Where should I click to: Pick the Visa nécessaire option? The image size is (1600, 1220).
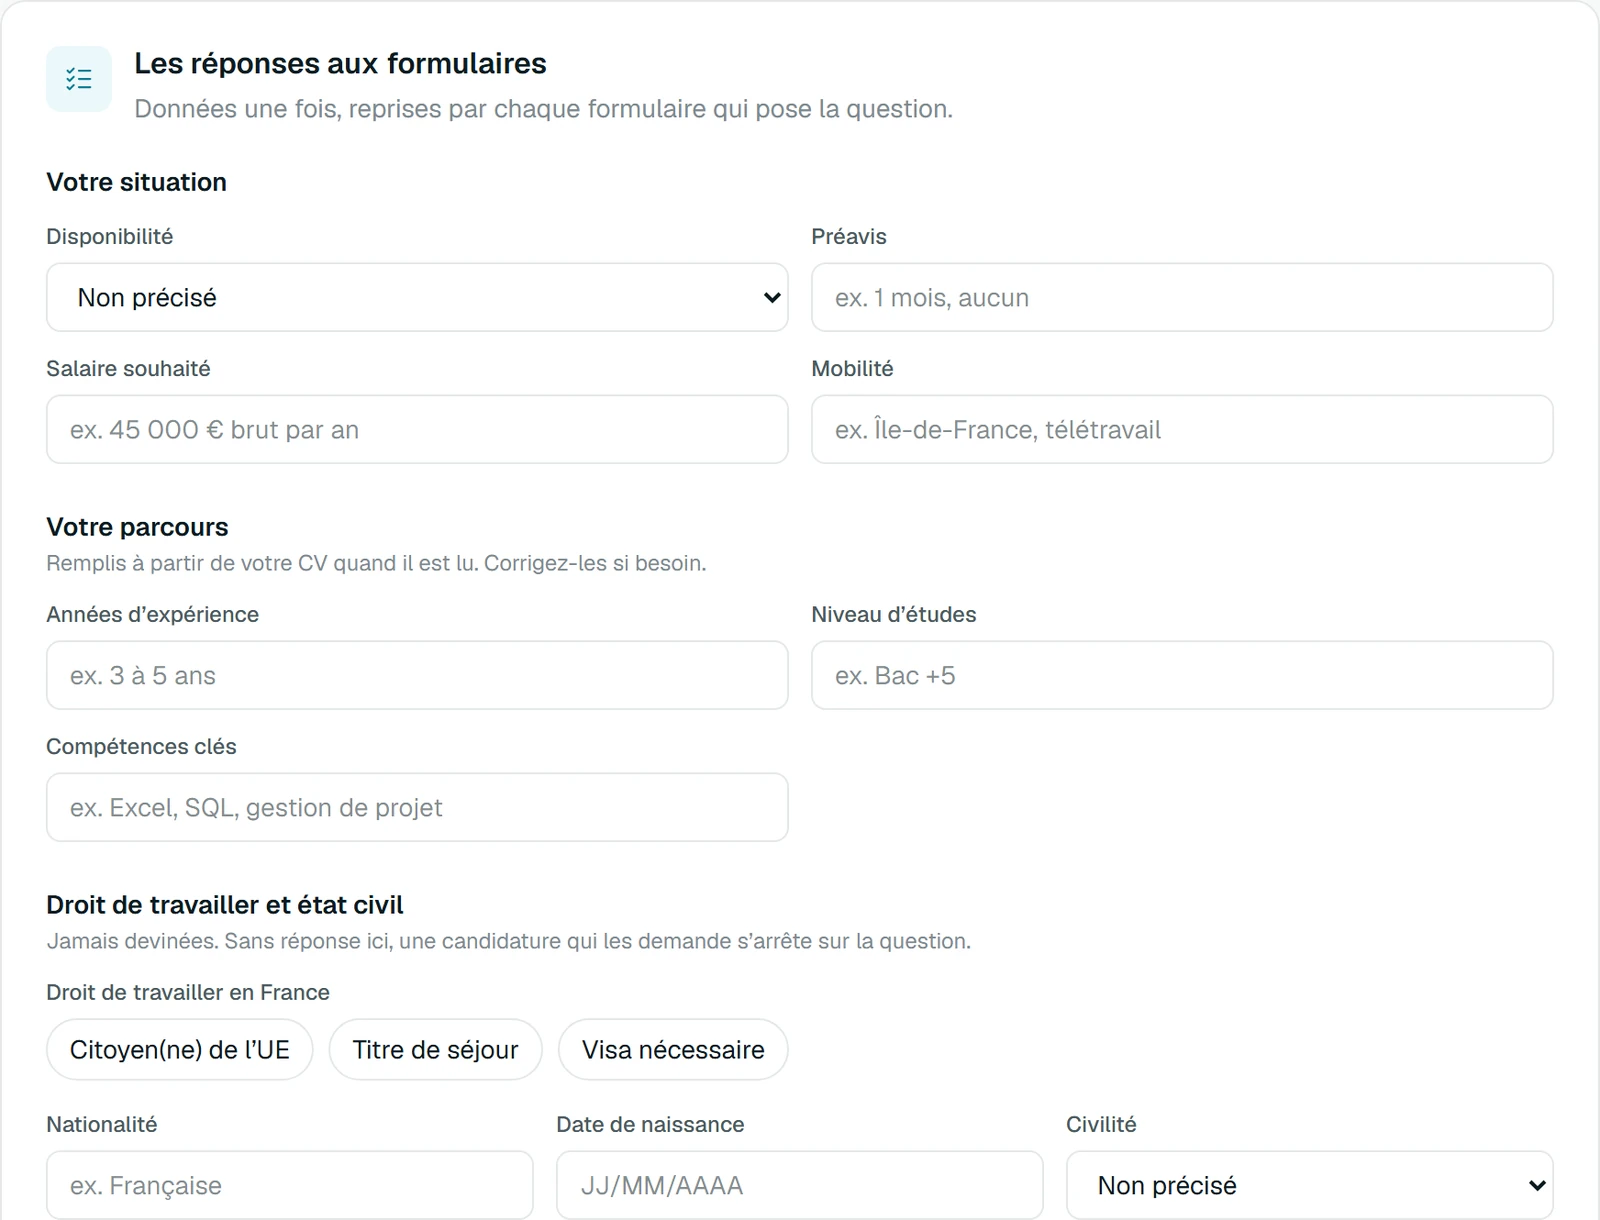coord(673,1049)
